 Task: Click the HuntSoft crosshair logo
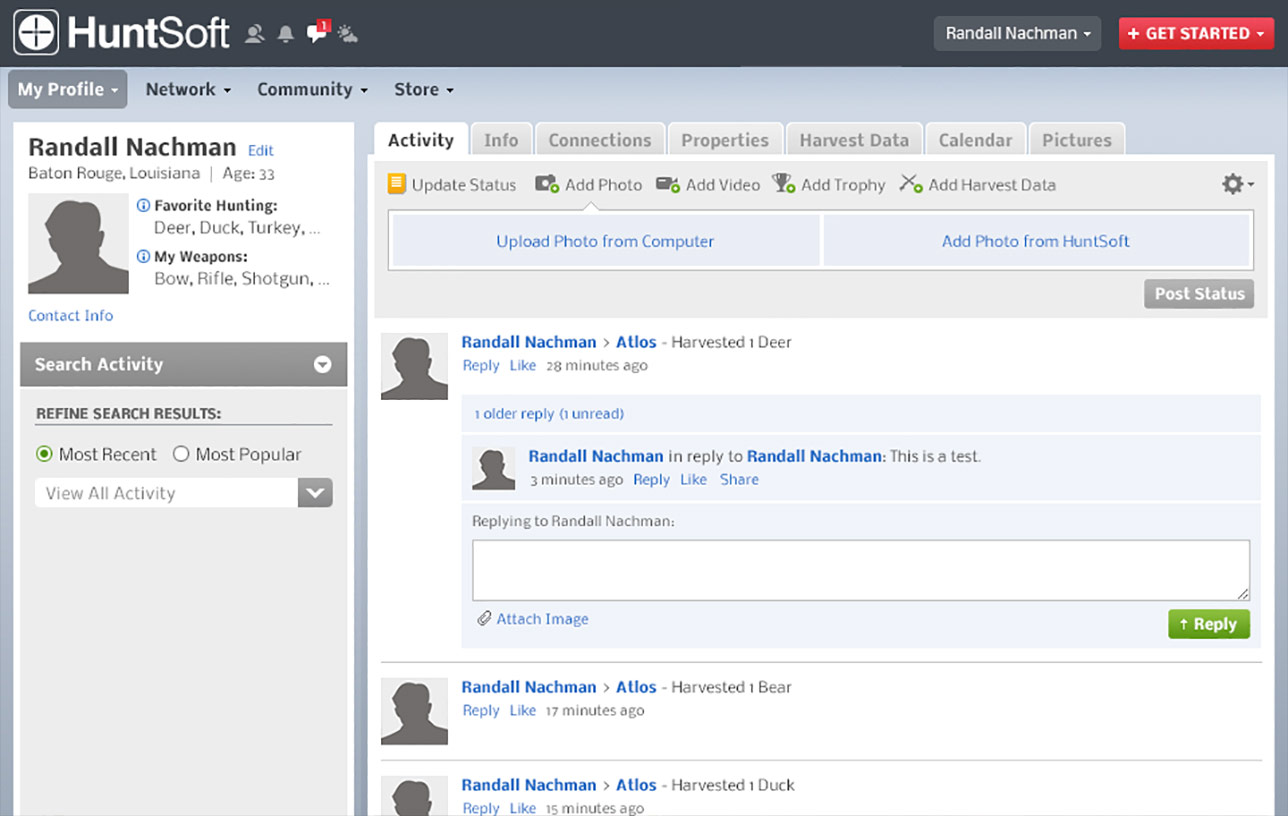pyautogui.click(x=36, y=32)
